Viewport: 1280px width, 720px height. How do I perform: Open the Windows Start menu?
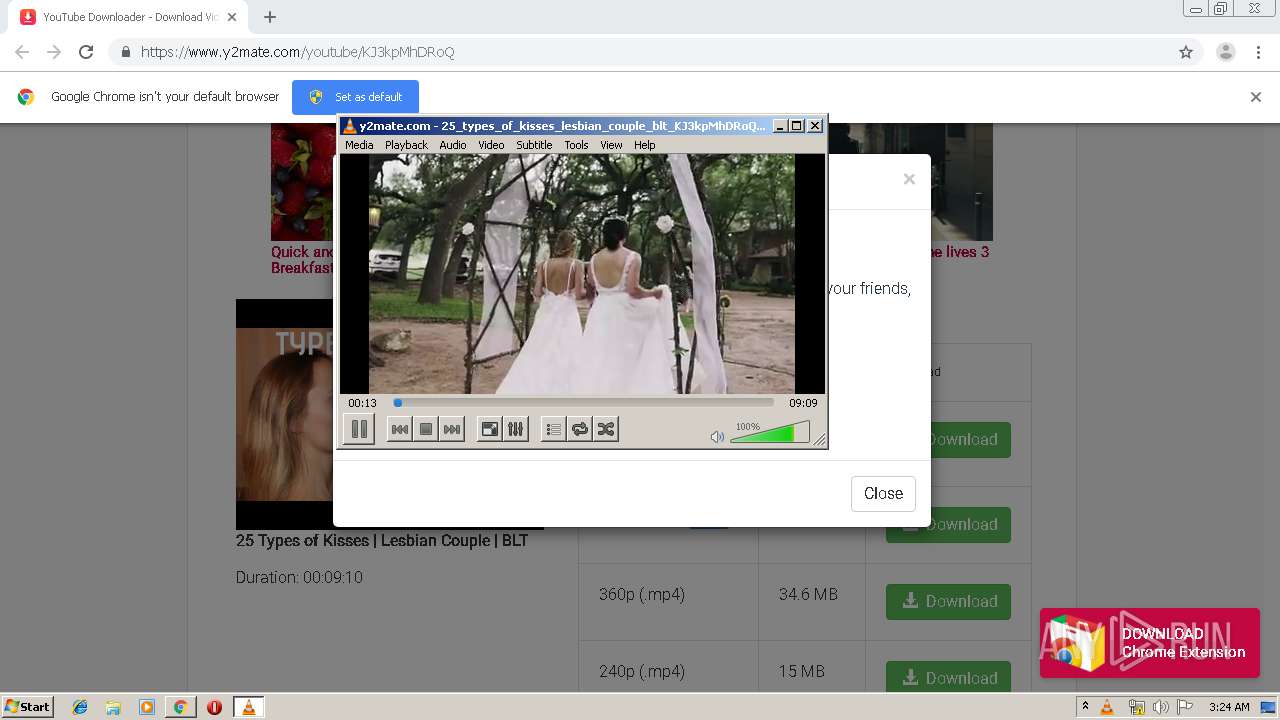[27, 706]
